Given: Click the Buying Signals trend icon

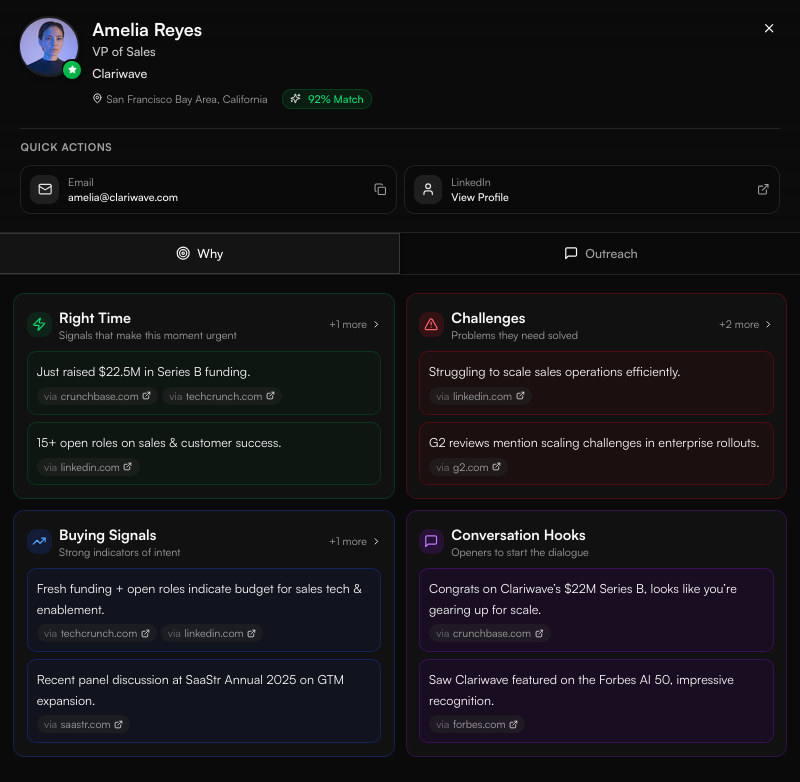Looking at the screenshot, I should click(39, 541).
